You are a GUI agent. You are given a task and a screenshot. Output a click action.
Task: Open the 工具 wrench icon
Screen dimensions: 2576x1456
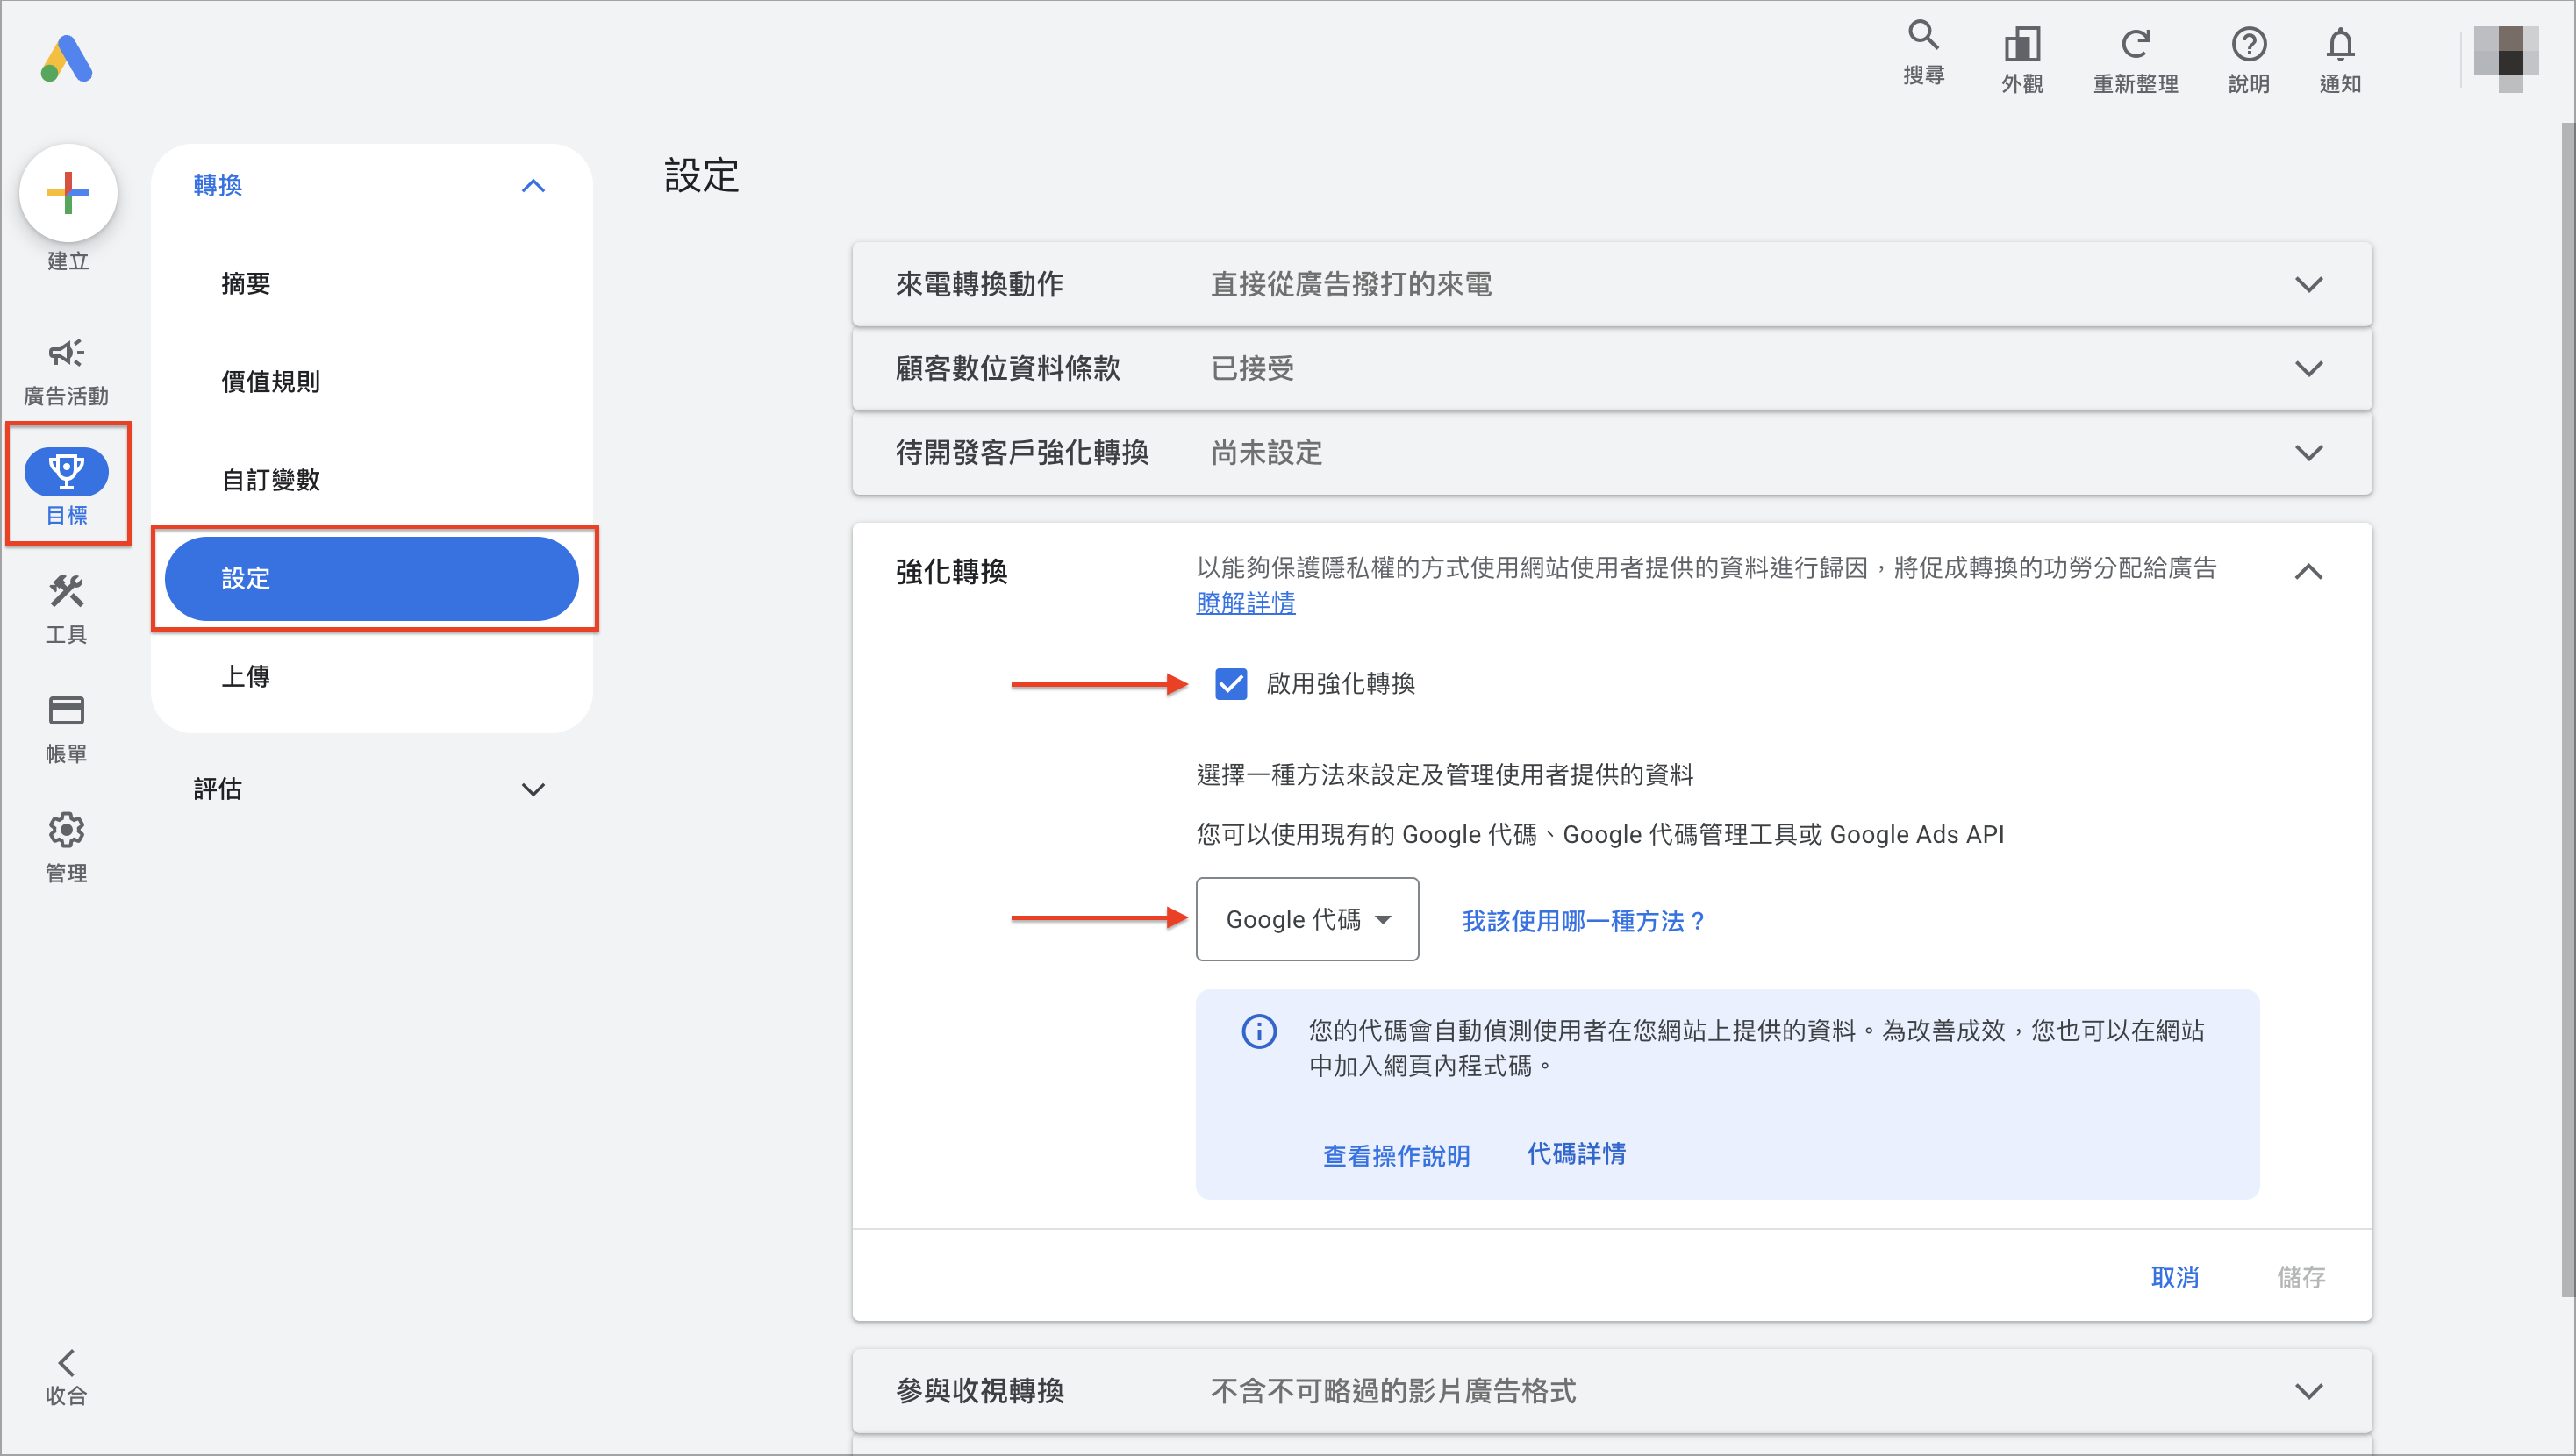[66, 591]
